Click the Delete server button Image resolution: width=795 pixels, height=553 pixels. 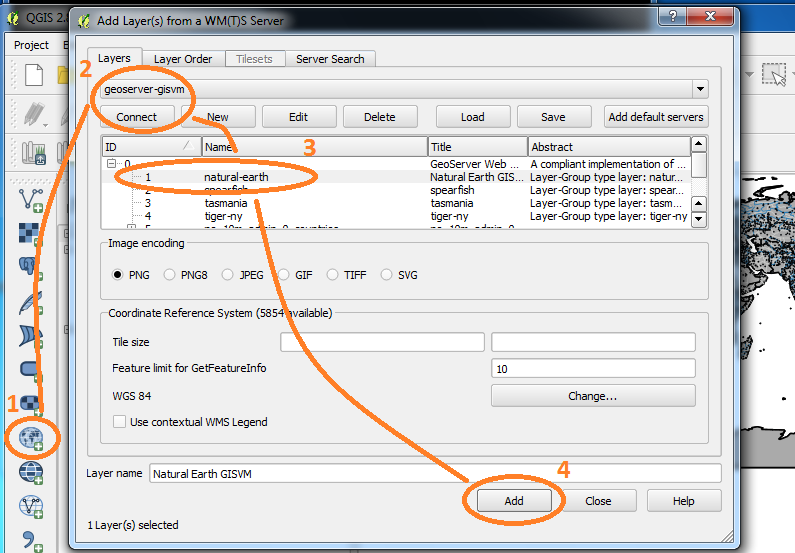(x=380, y=117)
